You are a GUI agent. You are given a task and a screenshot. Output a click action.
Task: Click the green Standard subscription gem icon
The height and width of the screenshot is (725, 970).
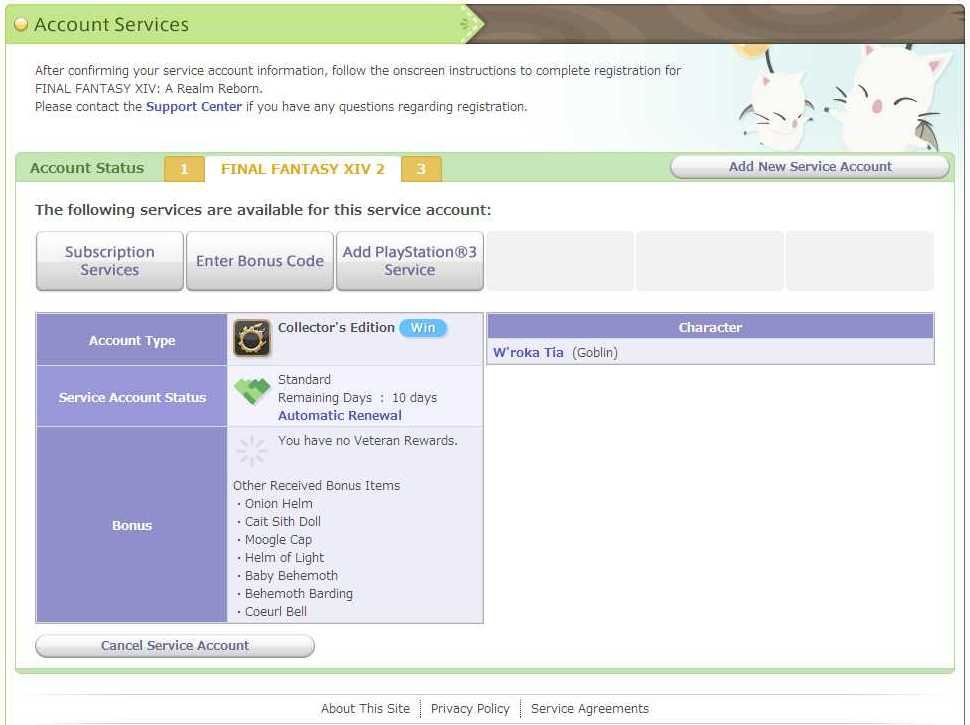[252, 390]
